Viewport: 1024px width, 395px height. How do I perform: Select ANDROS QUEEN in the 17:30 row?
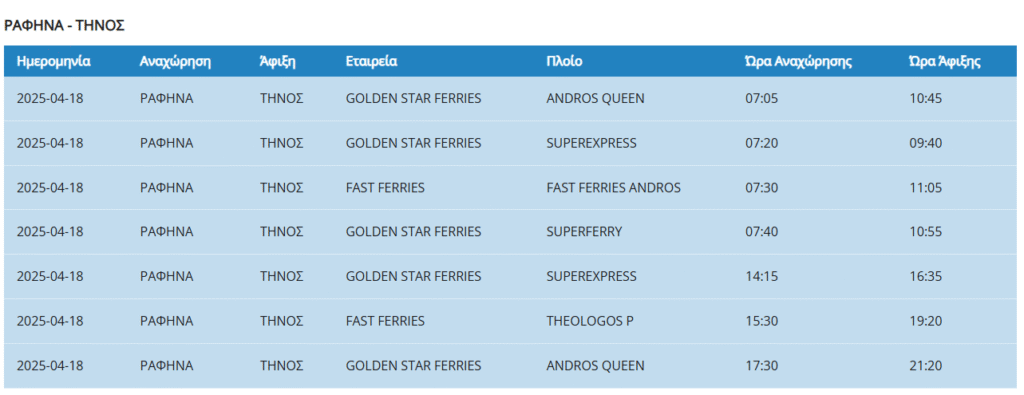pos(595,366)
